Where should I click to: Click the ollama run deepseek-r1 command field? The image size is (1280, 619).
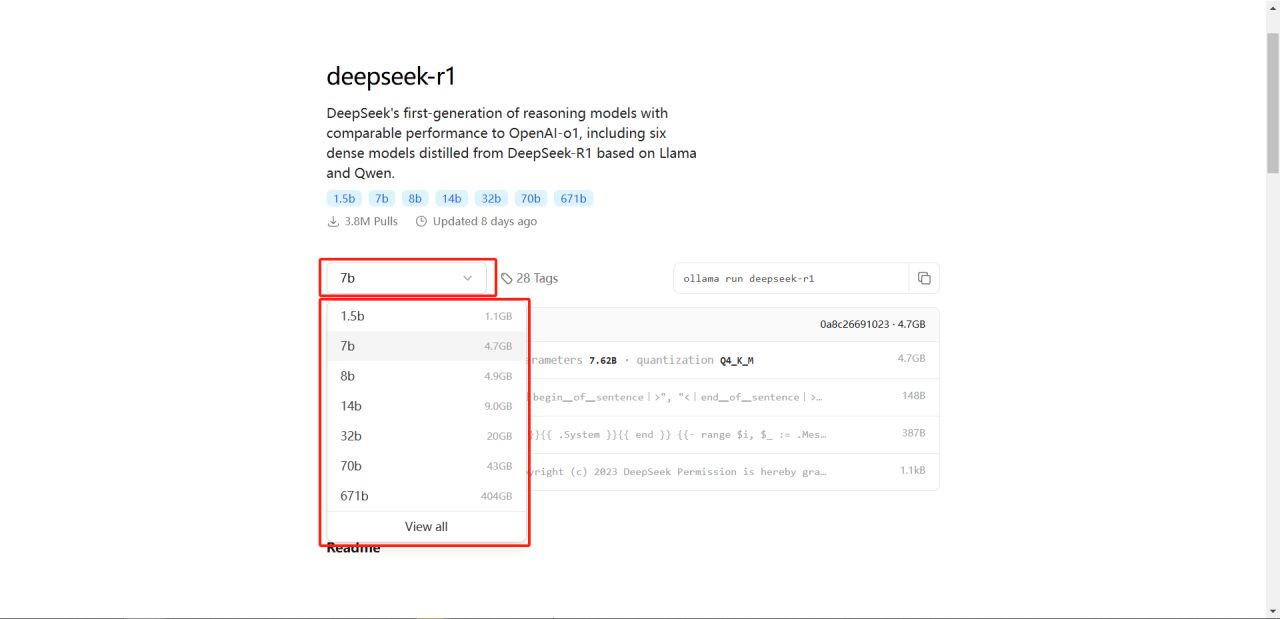click(791, 278)
